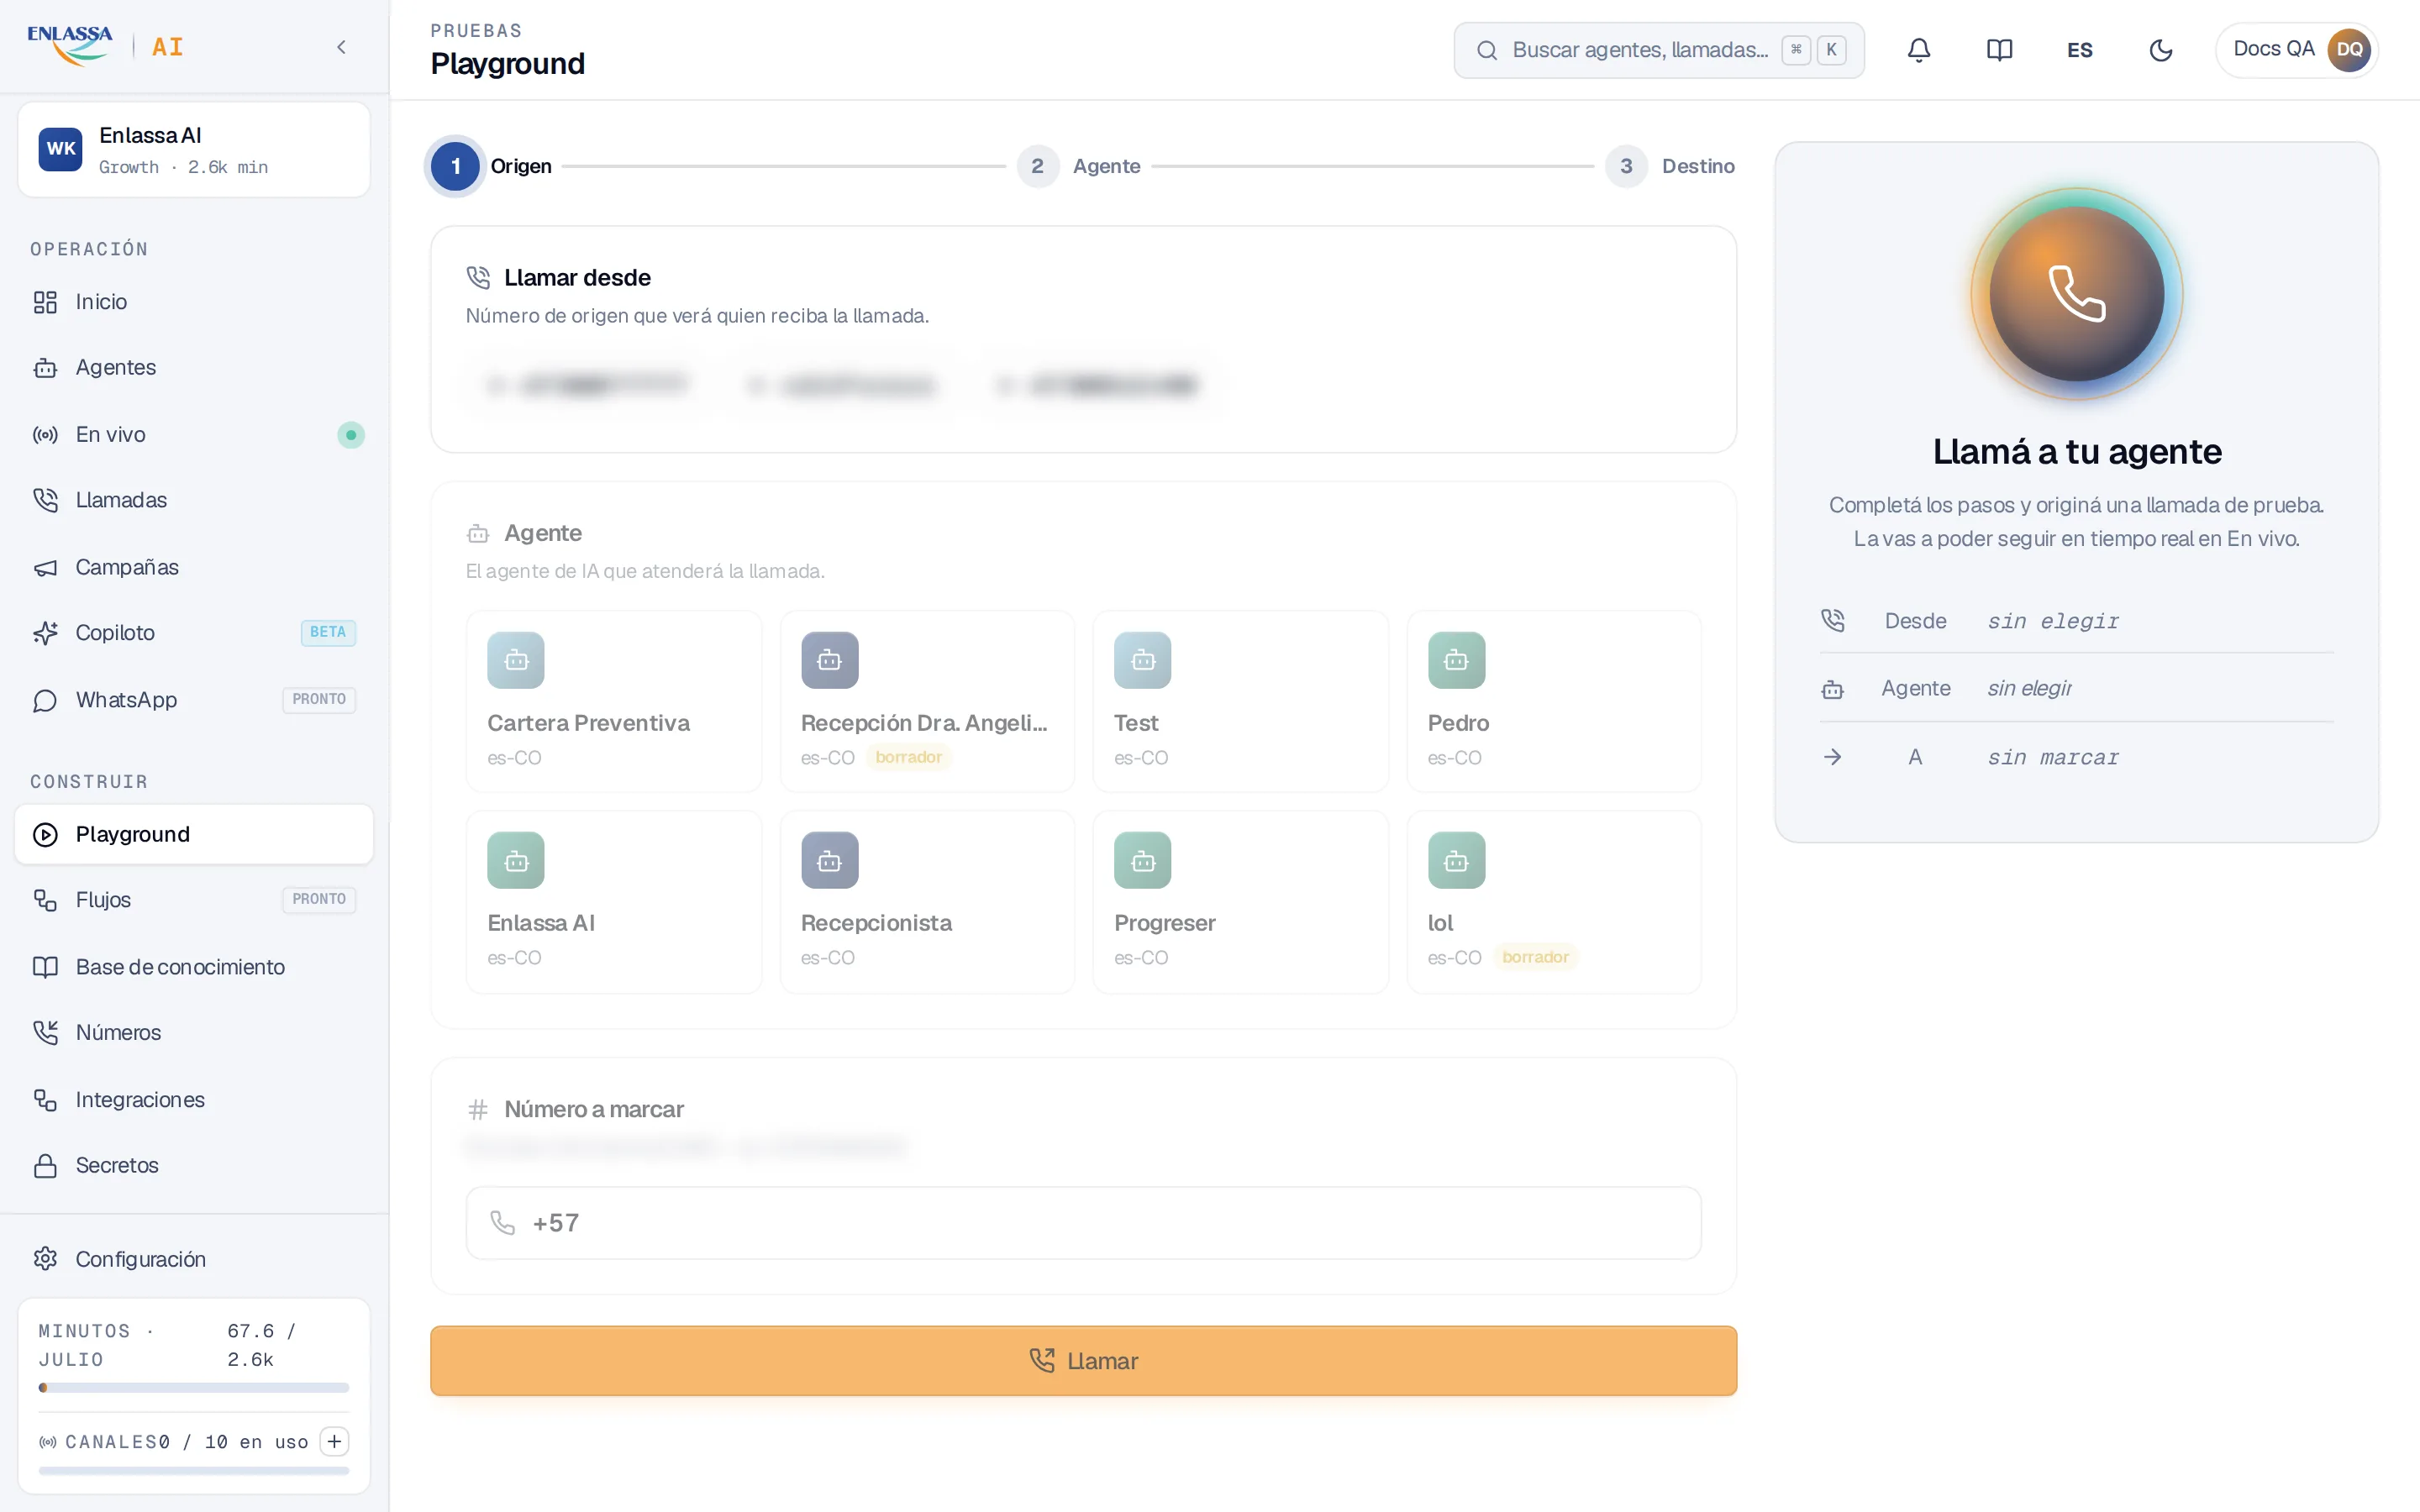Click the channels usage progress bar

click(194, 1471)
